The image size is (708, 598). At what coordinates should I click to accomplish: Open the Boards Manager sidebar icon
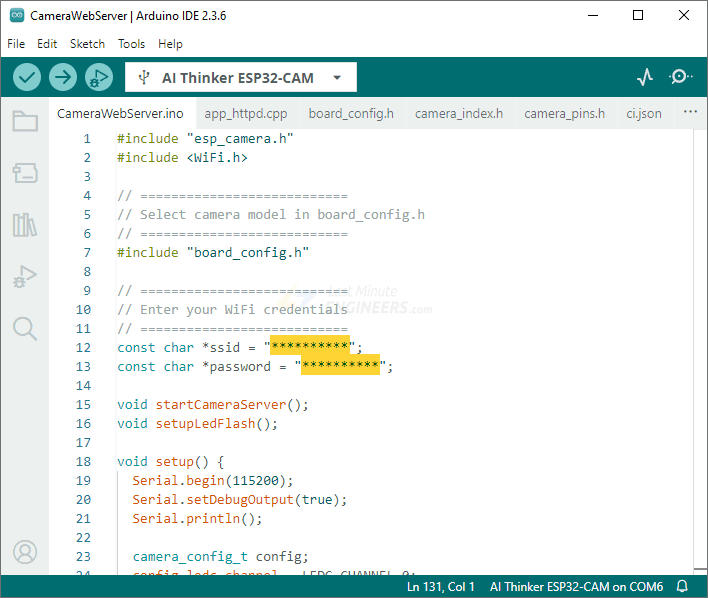25,173
